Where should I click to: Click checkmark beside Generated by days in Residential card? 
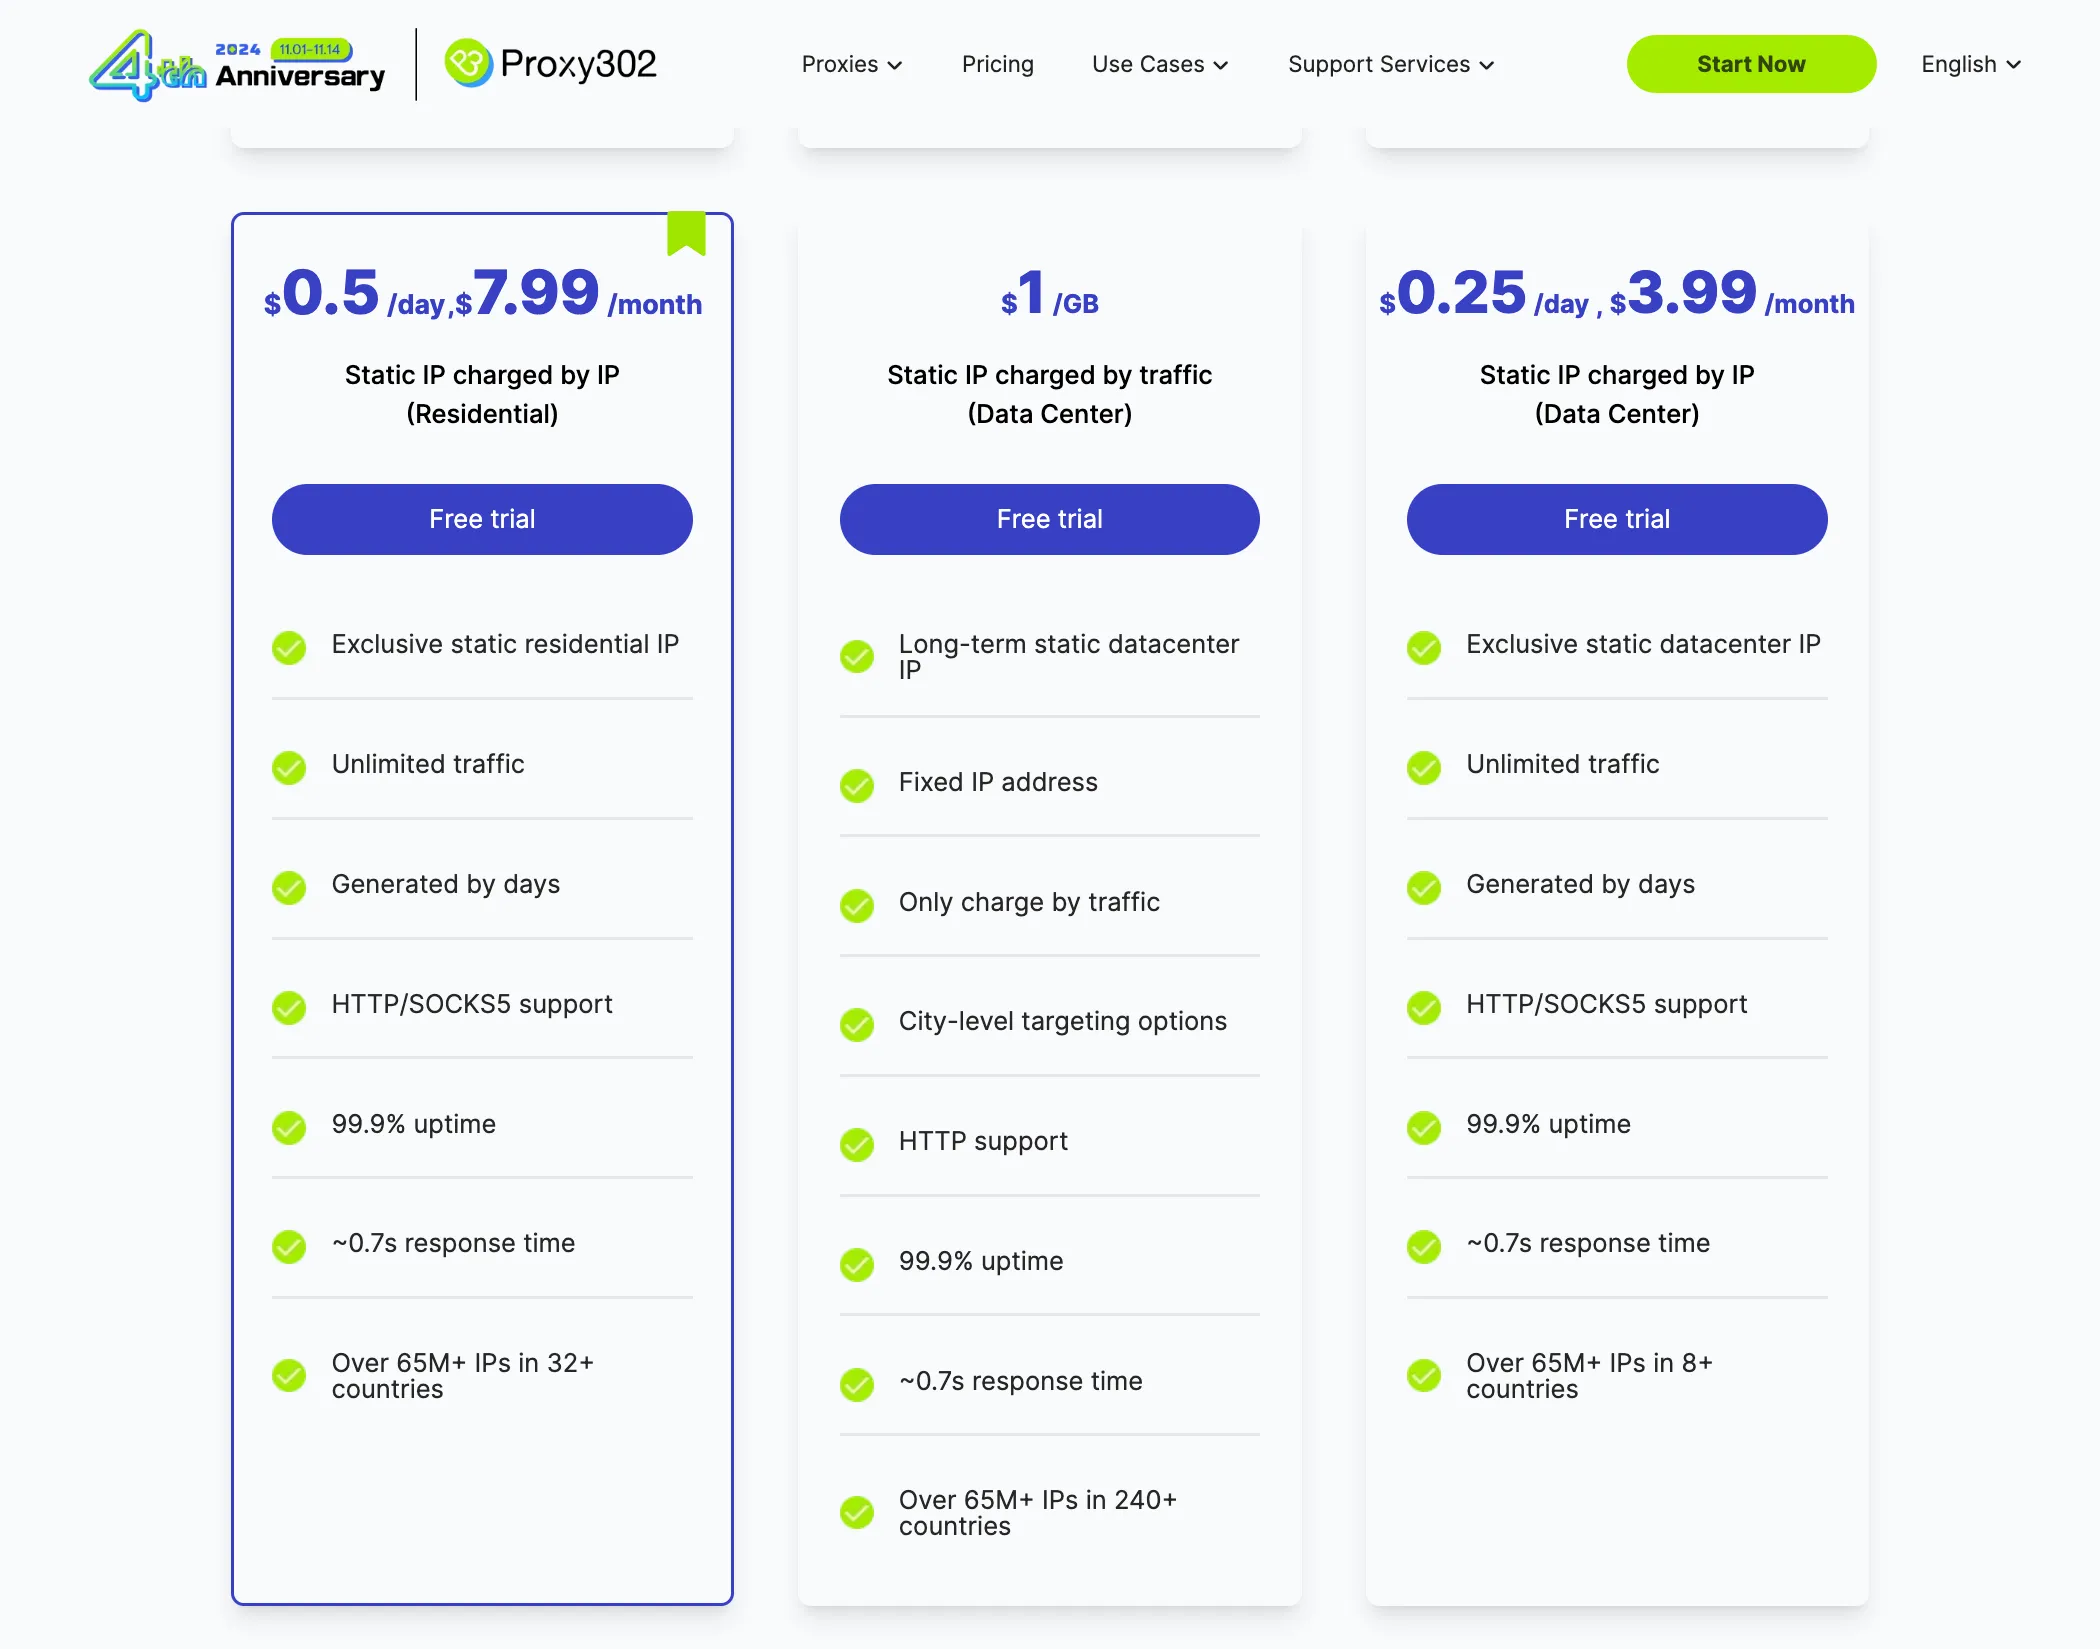[x=289, y=888]
